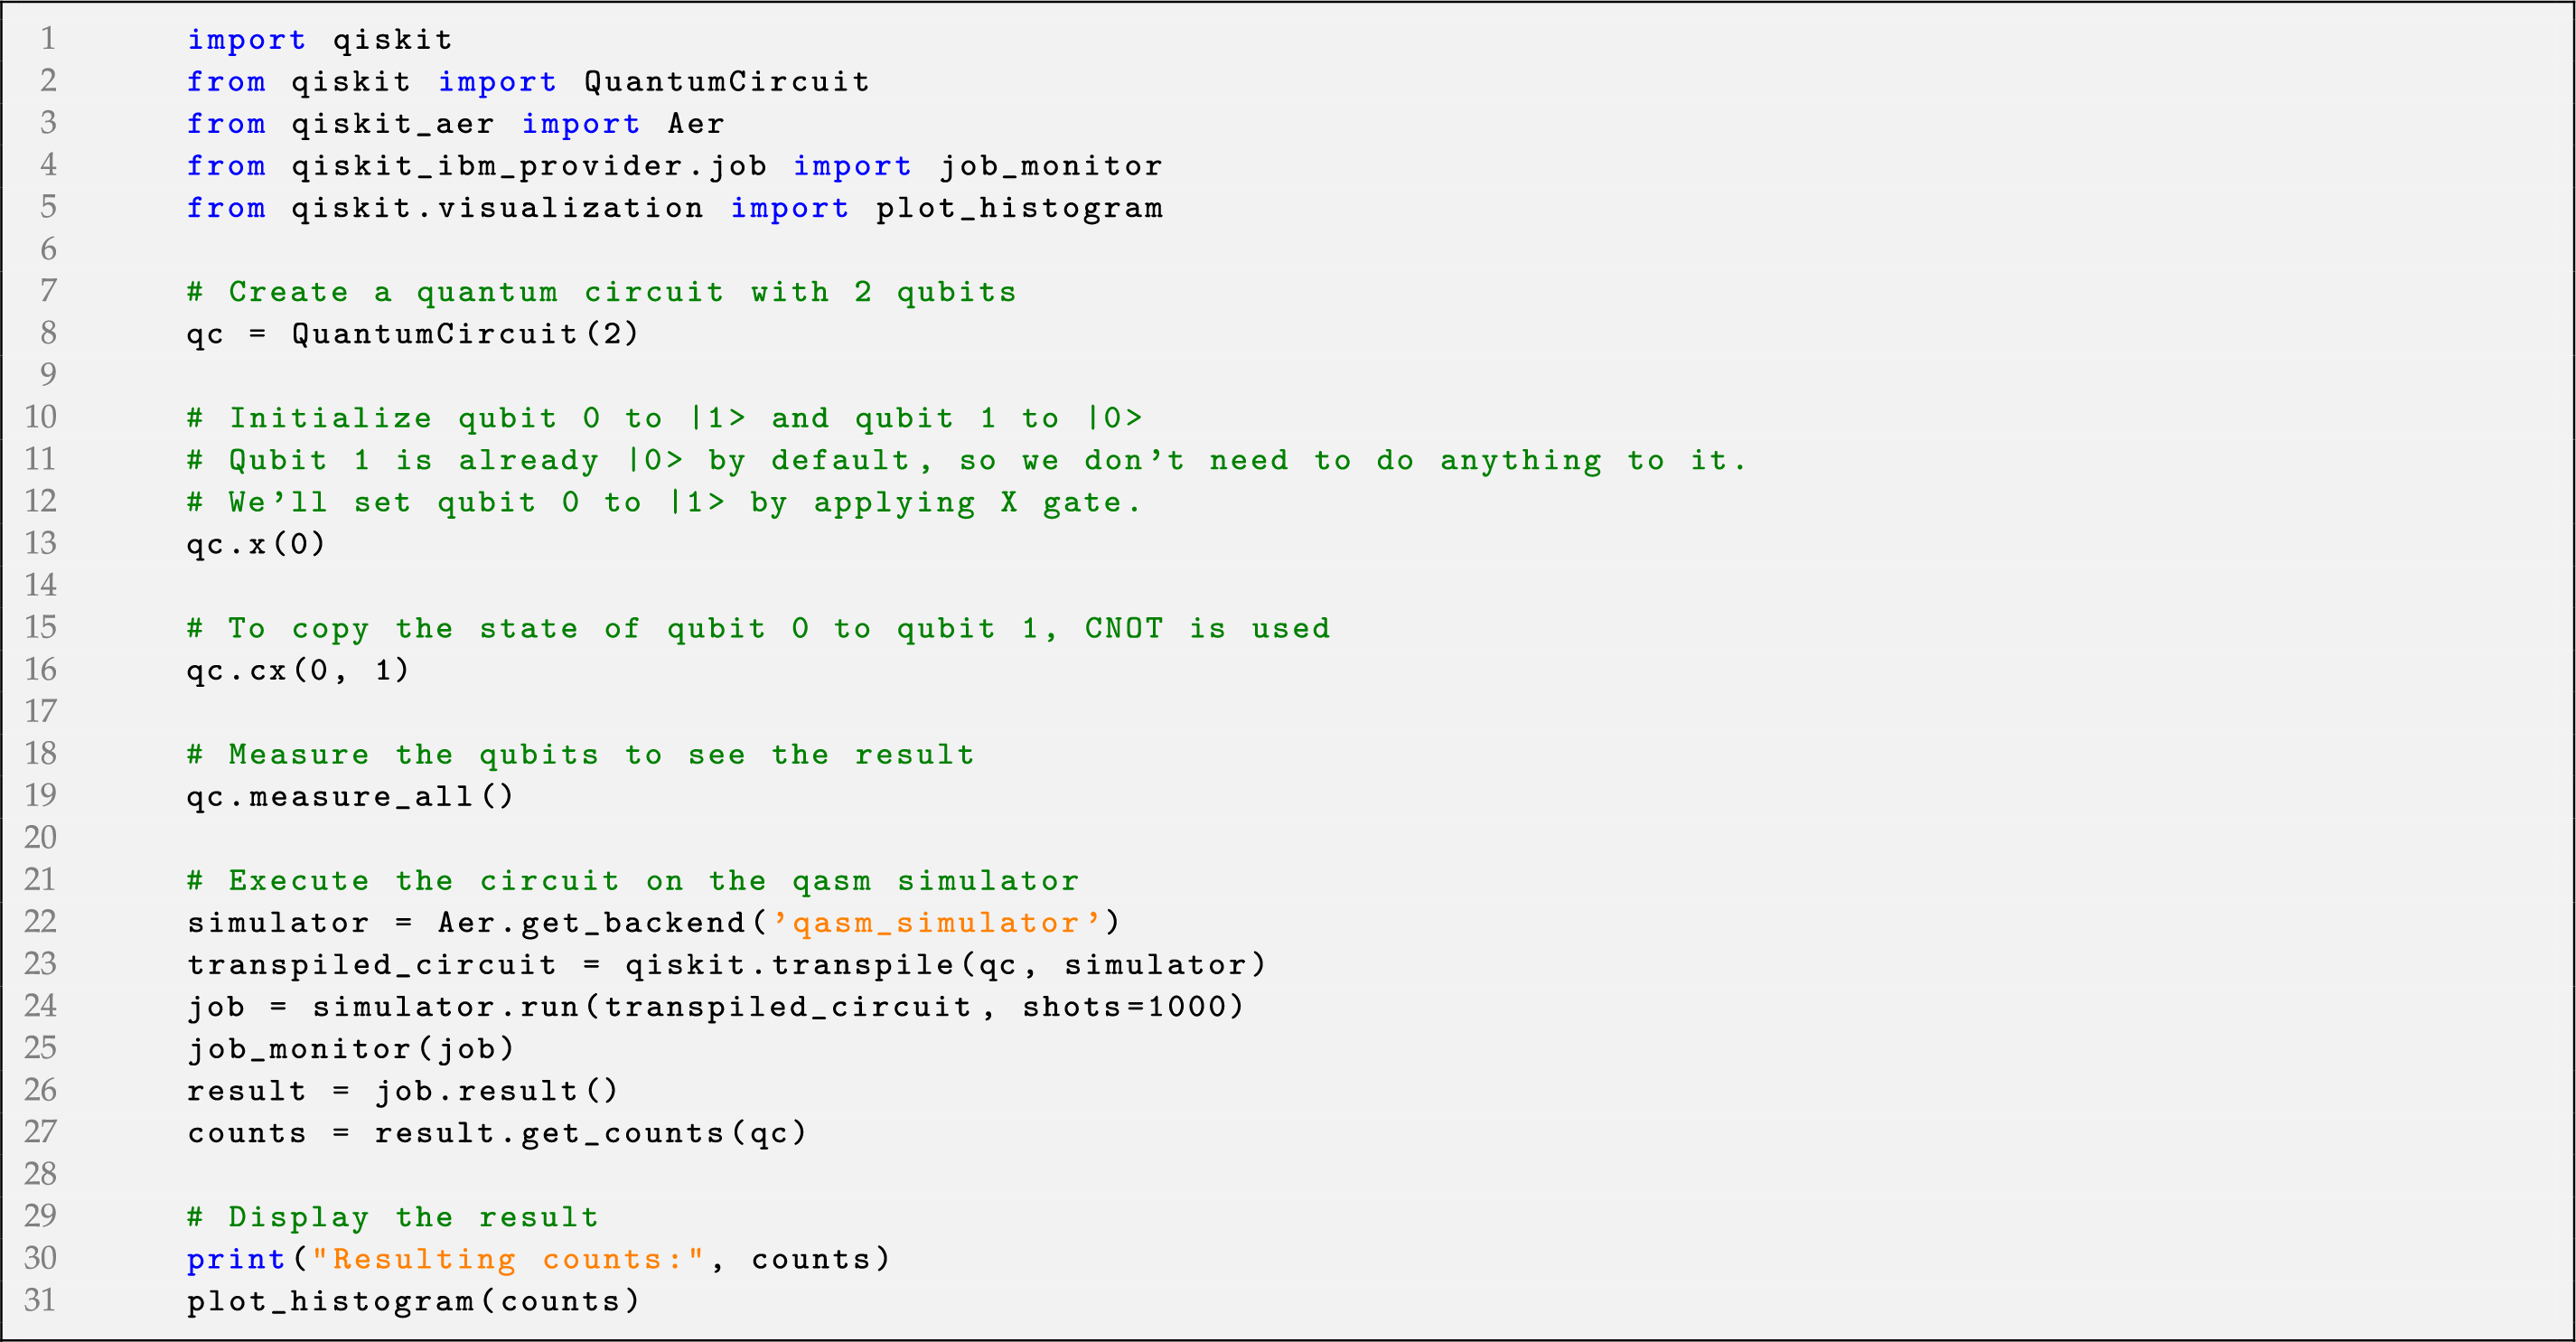Click the qc.x(0) statement

click(x=256, y=544)
